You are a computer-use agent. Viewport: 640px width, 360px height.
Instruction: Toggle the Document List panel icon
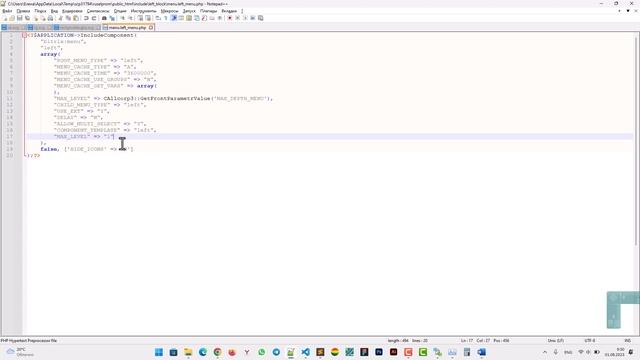(197, 18)
